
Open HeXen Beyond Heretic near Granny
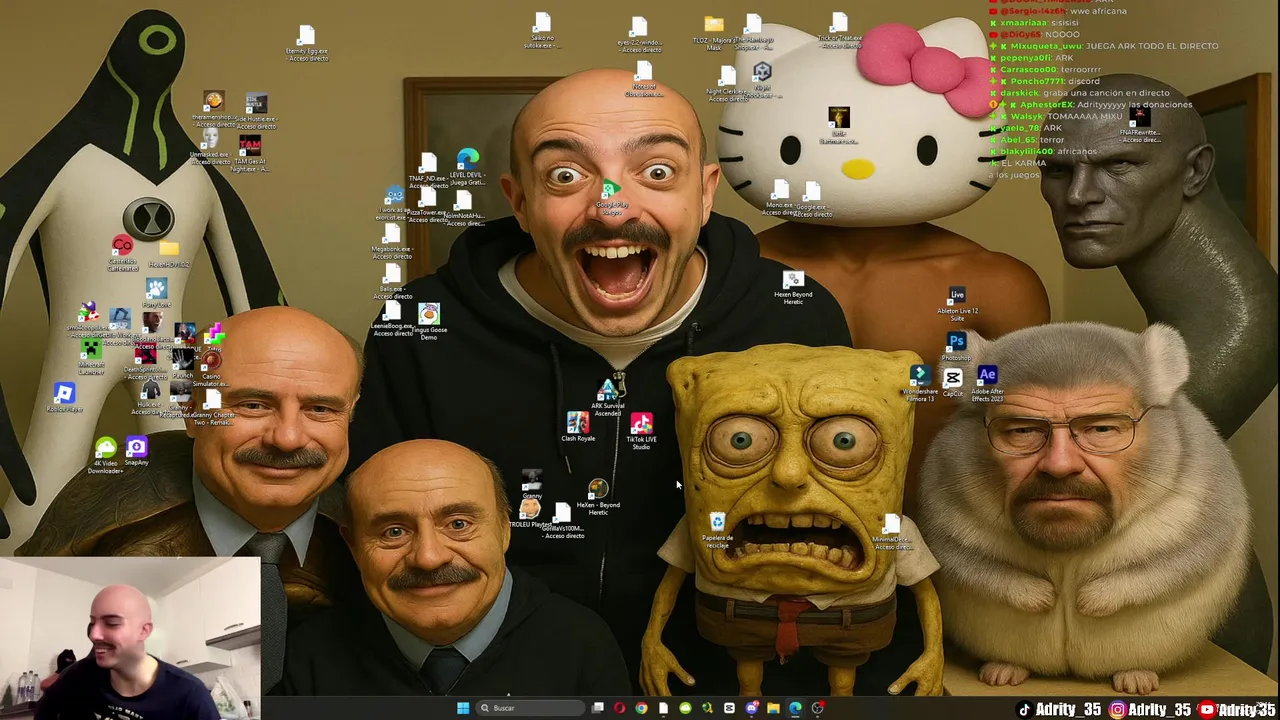(x=598, y=489)
